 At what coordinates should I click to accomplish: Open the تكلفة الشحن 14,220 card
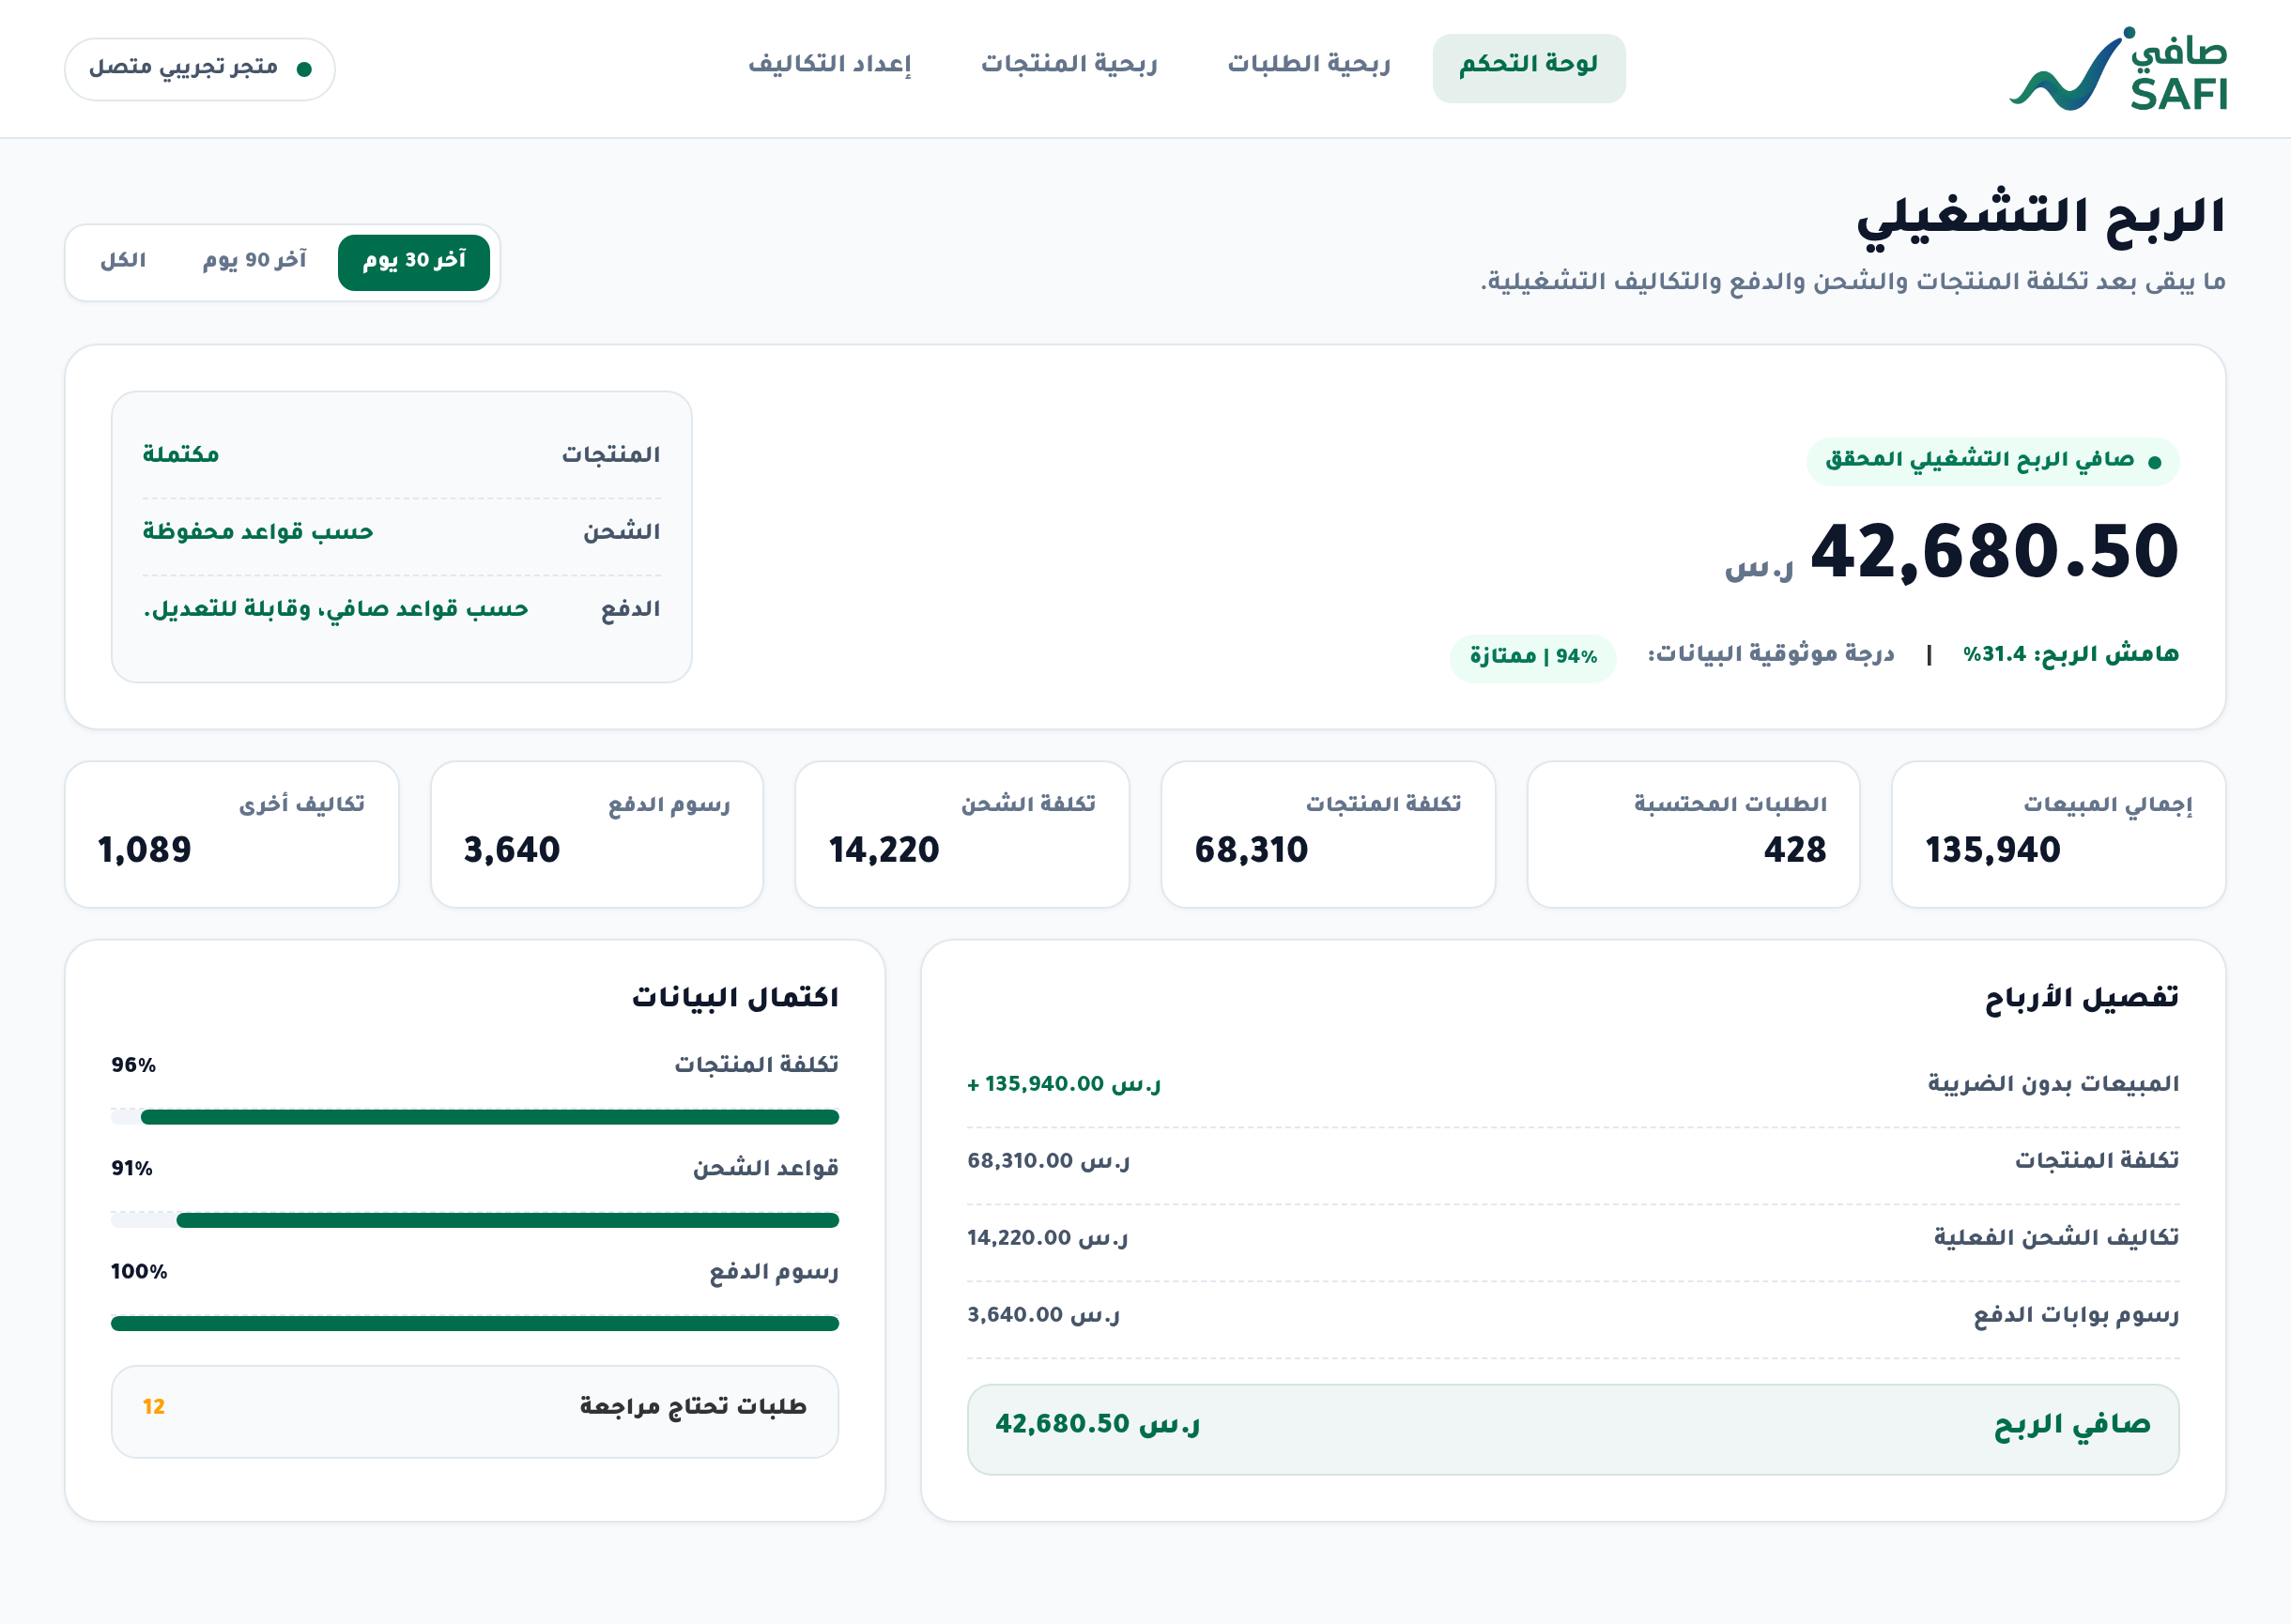(962, 834)
